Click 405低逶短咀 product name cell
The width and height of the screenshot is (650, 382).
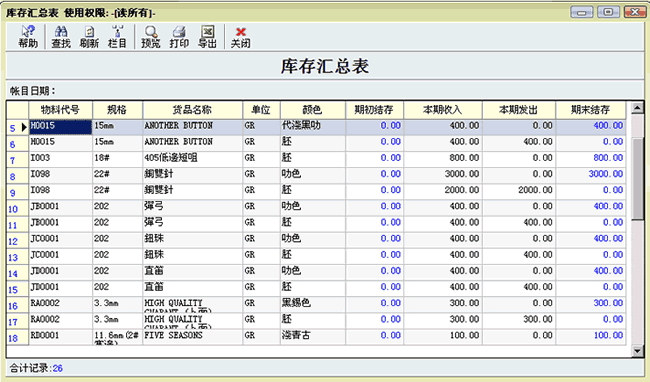pyautogui.click(x=192, y=159)
